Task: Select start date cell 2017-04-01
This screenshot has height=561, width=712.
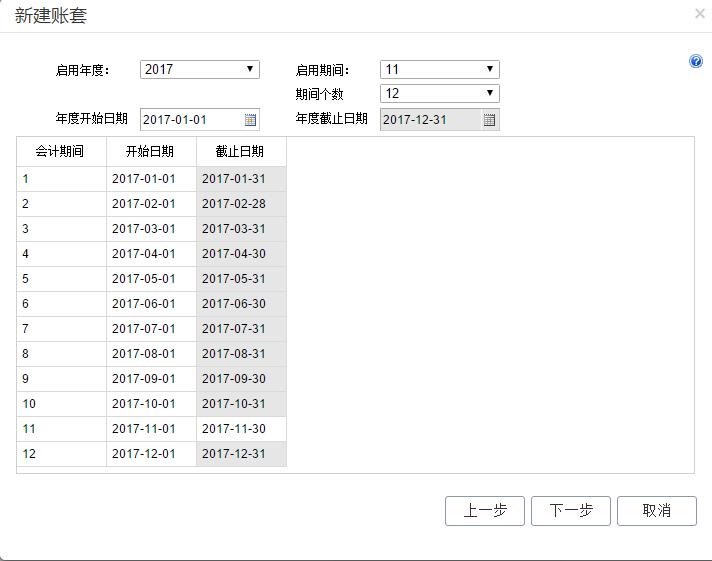Action: tap(151, 254)
